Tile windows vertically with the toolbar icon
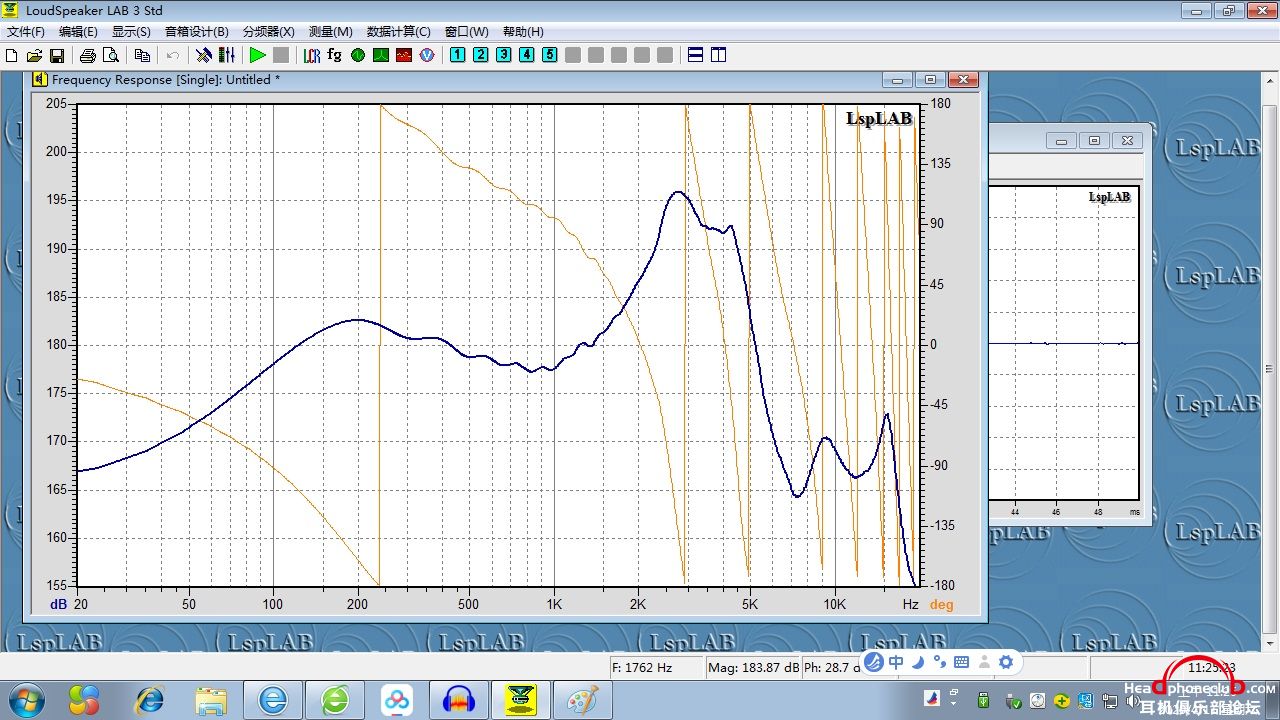 click(x=719, y=55)
